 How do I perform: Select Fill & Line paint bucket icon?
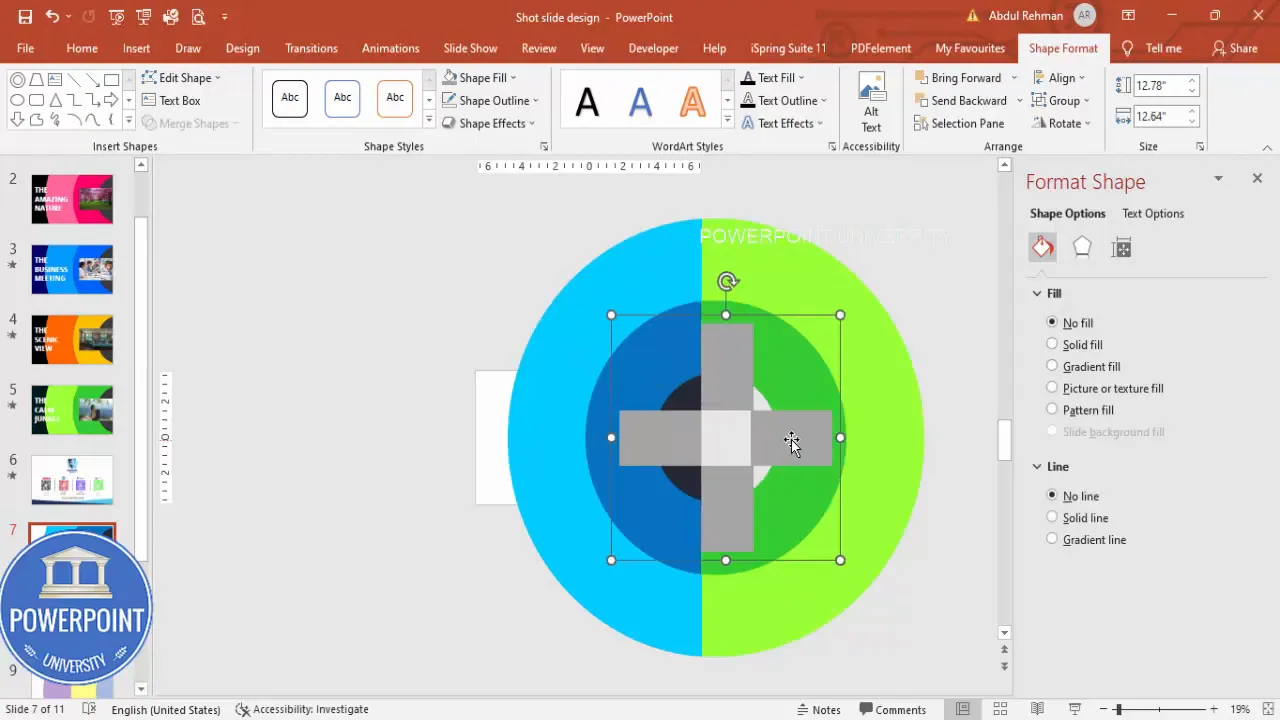pos(1043,248)
